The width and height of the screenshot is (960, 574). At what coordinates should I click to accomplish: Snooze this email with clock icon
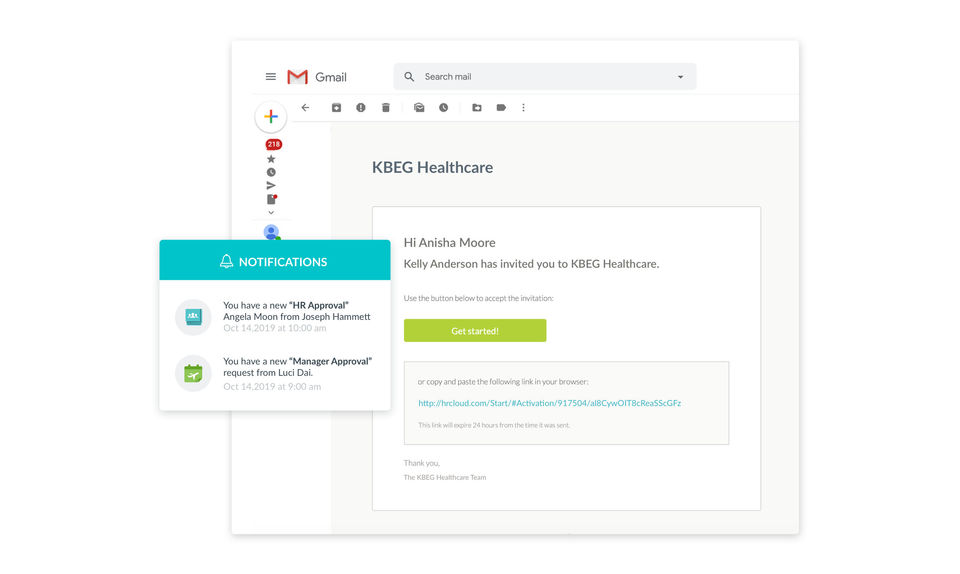443,108
